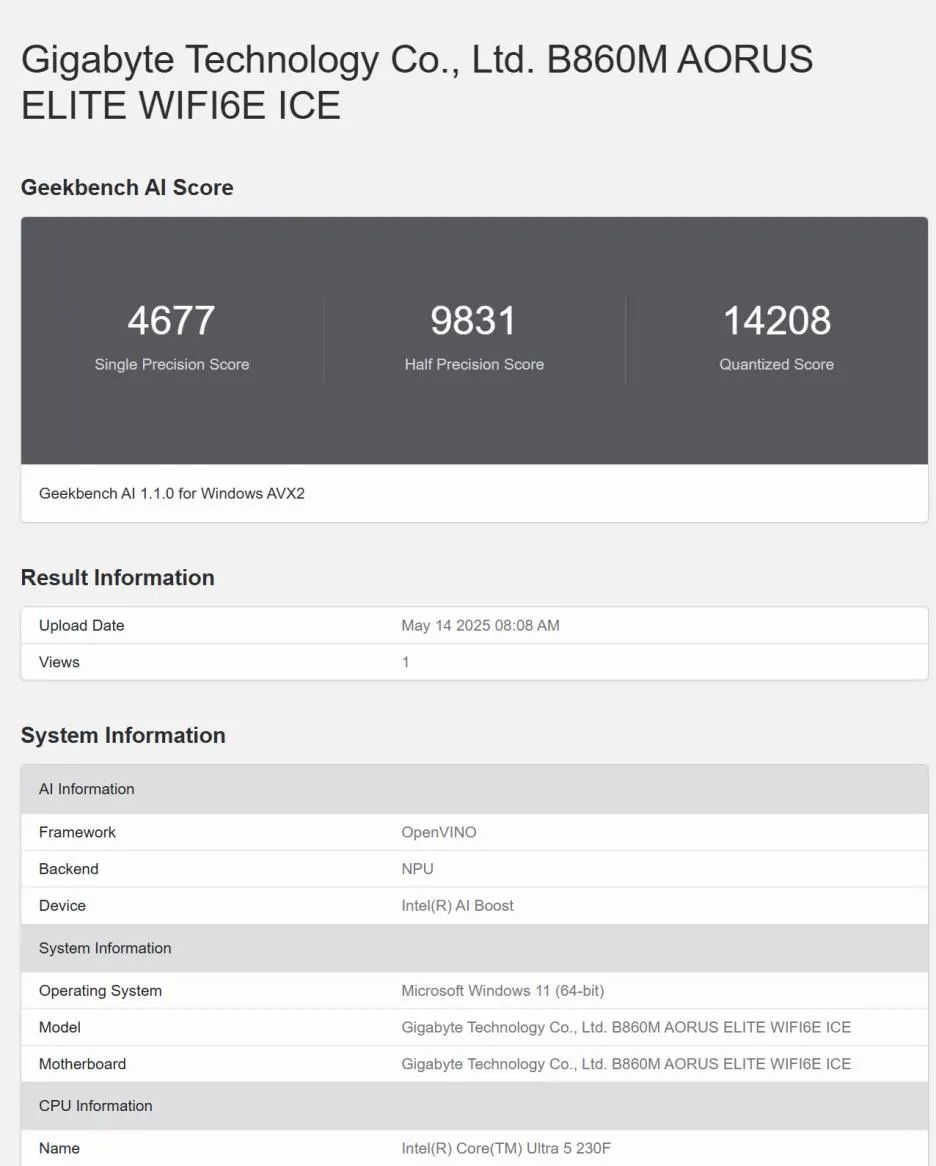Select the May 14 2025 08:08 AM value
Image resolution: width=936 pixels, height=1166 pixels.
[x=480, y=625]
